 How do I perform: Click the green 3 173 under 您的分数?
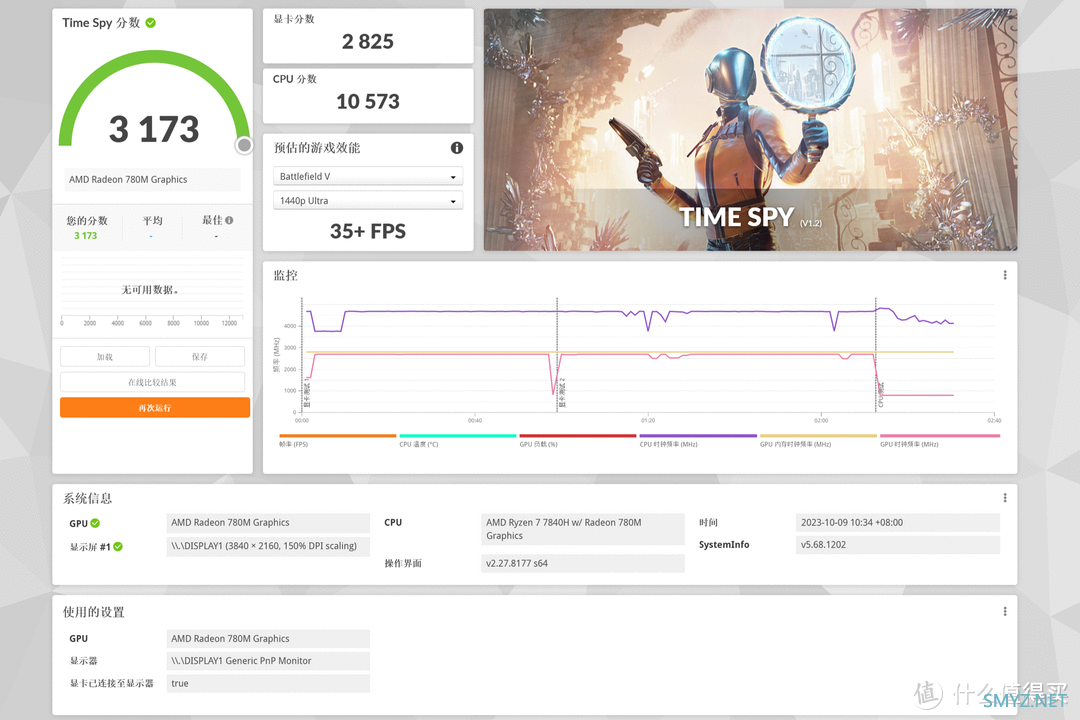85,236
